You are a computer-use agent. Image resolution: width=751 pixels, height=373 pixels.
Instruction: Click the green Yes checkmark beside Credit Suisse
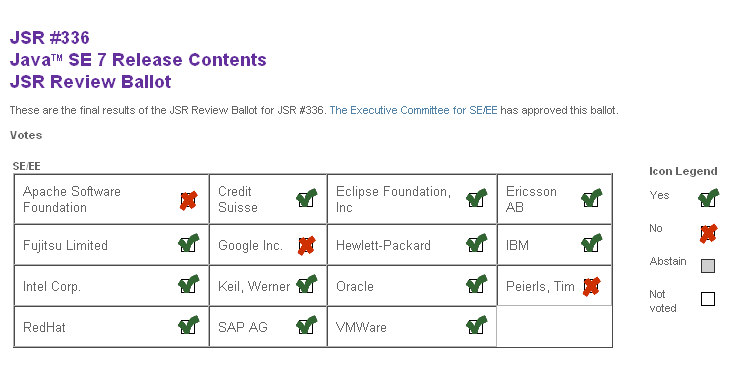pyautogui.click(x=307, y=198)
